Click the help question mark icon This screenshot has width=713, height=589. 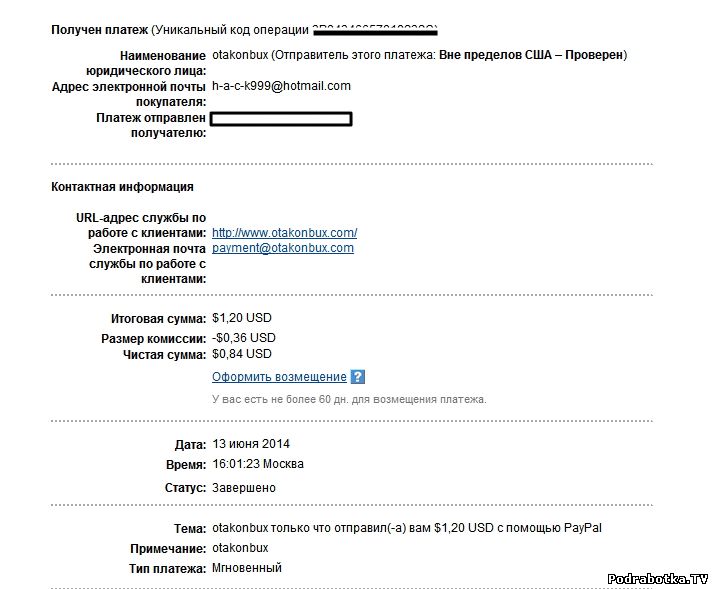pos(358,377)
